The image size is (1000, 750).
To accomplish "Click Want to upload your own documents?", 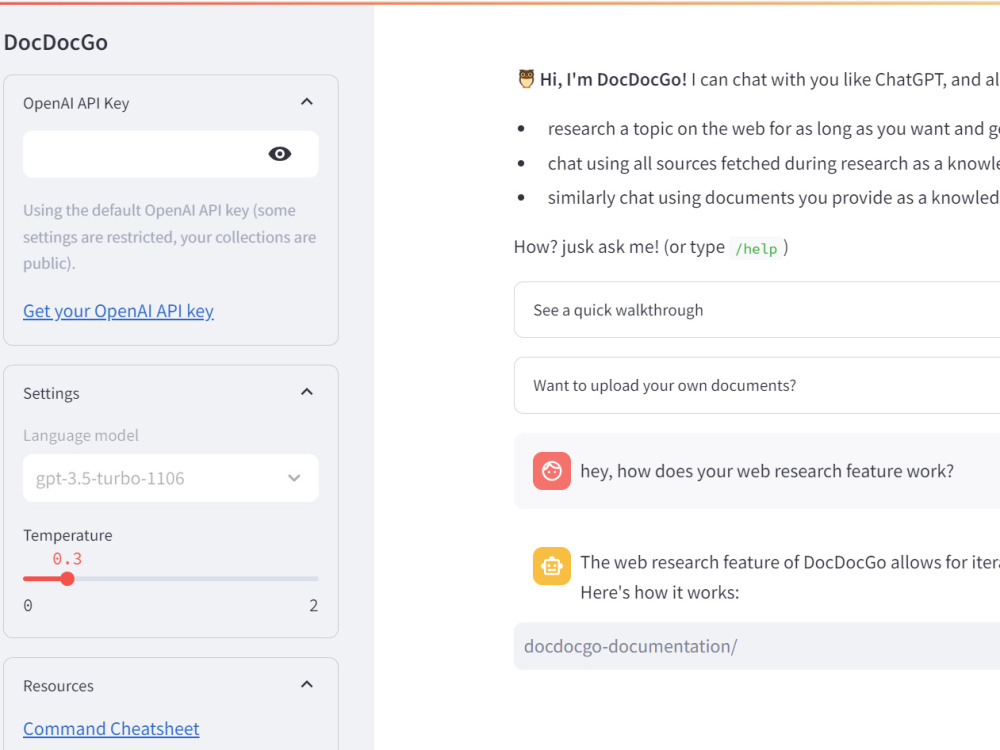I will pos(756,385).
